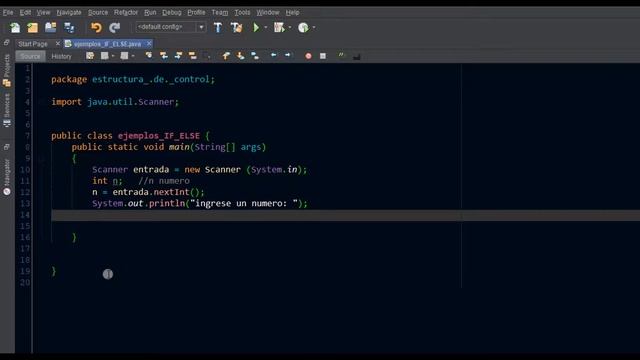Open the Edit menu
The image size is (640, 360).
pos(25,12)
